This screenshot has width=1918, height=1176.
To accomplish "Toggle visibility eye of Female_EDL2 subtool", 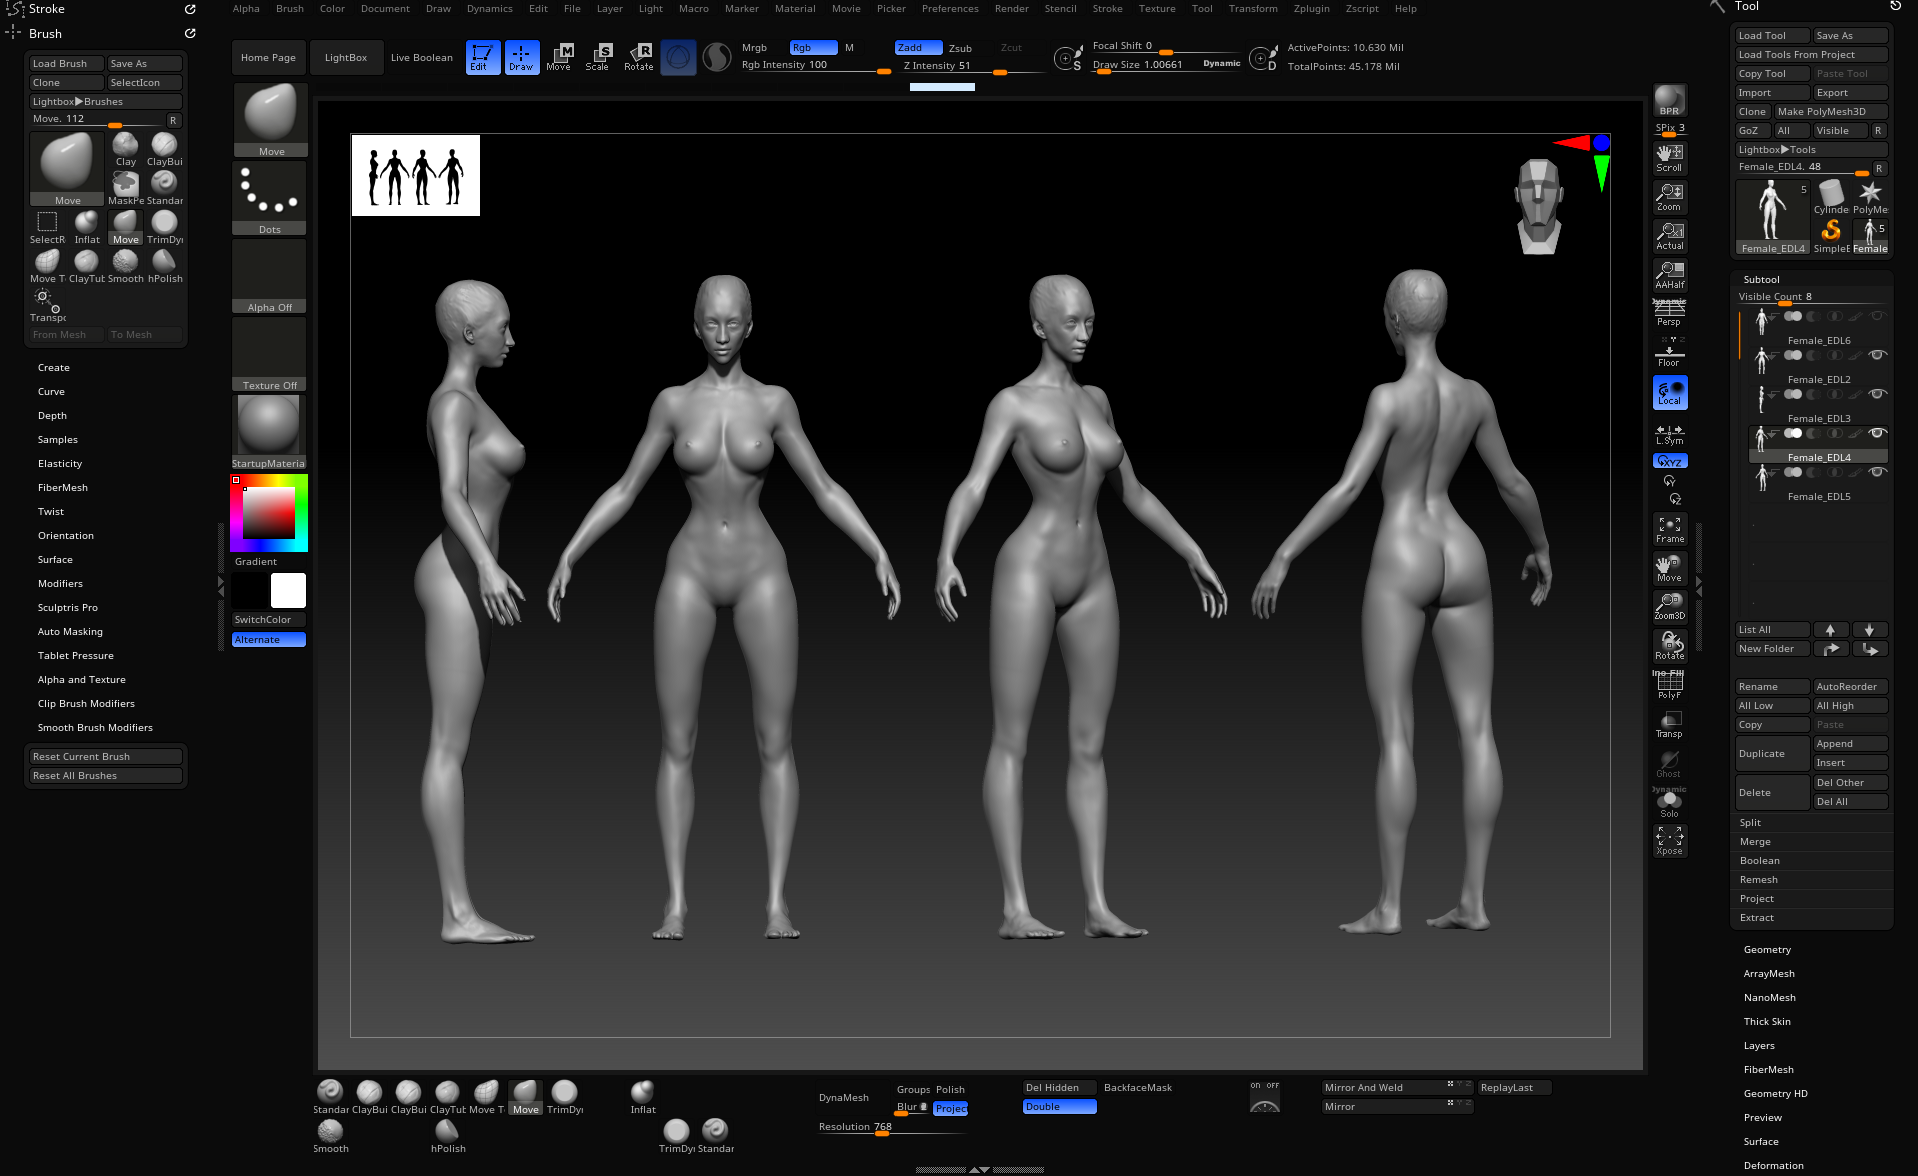I will point(1877,355).
